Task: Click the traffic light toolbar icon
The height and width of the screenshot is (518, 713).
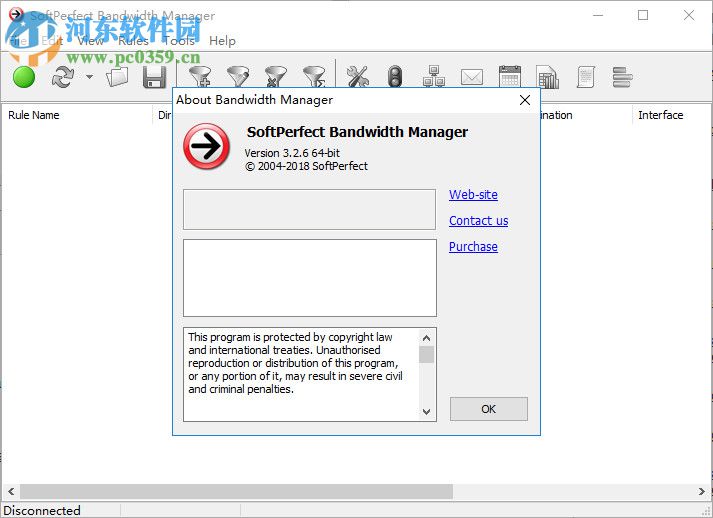Action: [x=395, y=76]
